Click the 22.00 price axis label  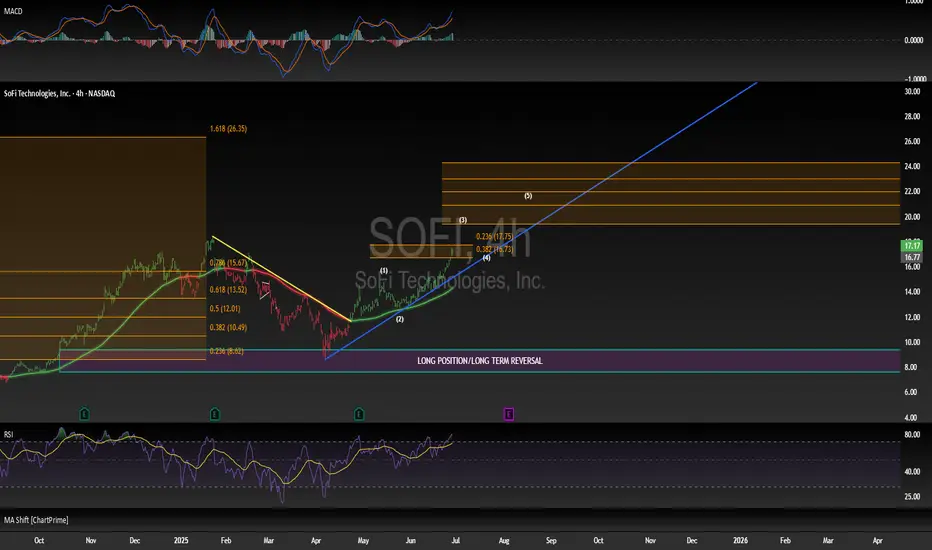(912, 191)
